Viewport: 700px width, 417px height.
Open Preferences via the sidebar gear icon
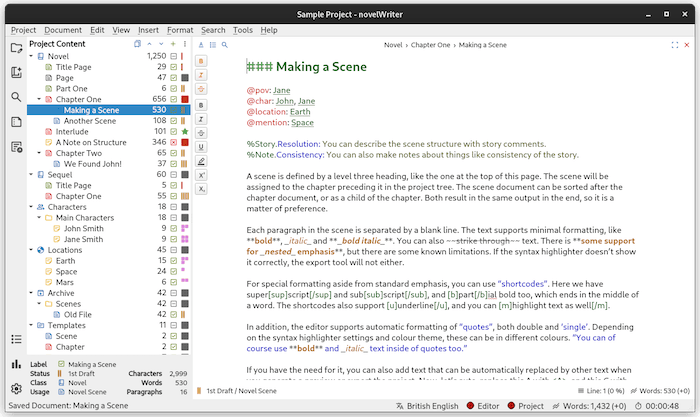(17, 388)
